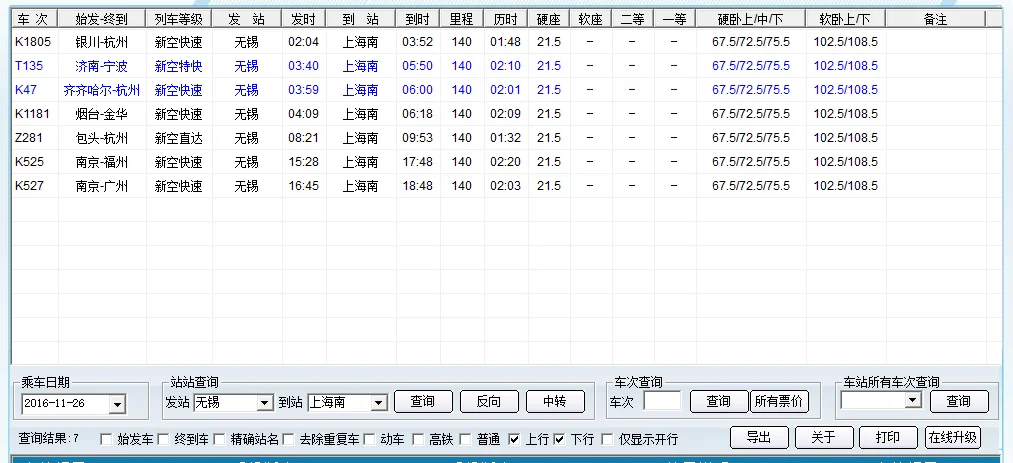Click departure time 15:28 cell
Image resolution: width=1013 pixels, height=463 pixels.
click(x=304, y=161)
